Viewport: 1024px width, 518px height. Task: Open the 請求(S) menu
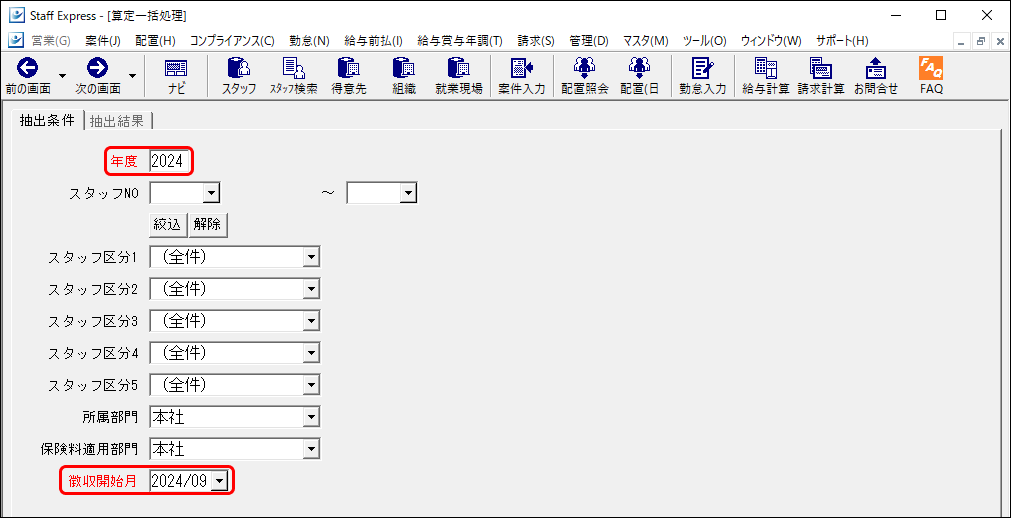tap(536, 40)
